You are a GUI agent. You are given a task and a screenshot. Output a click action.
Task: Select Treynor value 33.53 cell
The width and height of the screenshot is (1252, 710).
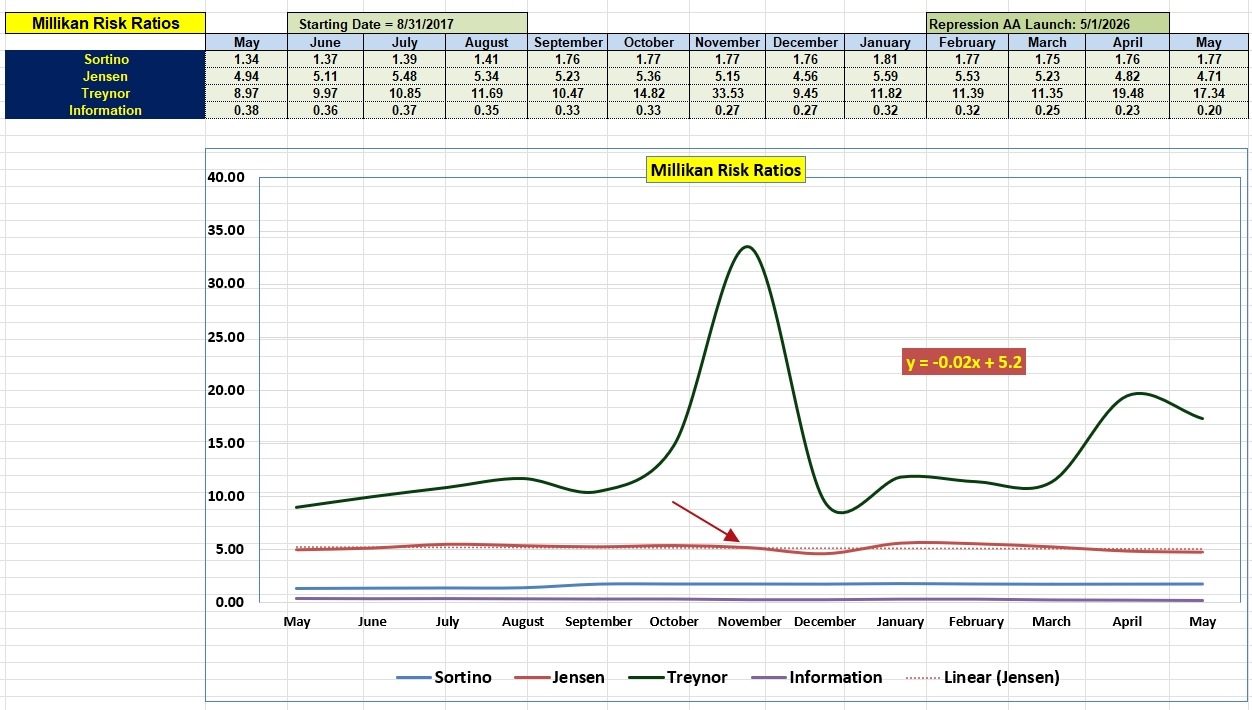[728, 94]
